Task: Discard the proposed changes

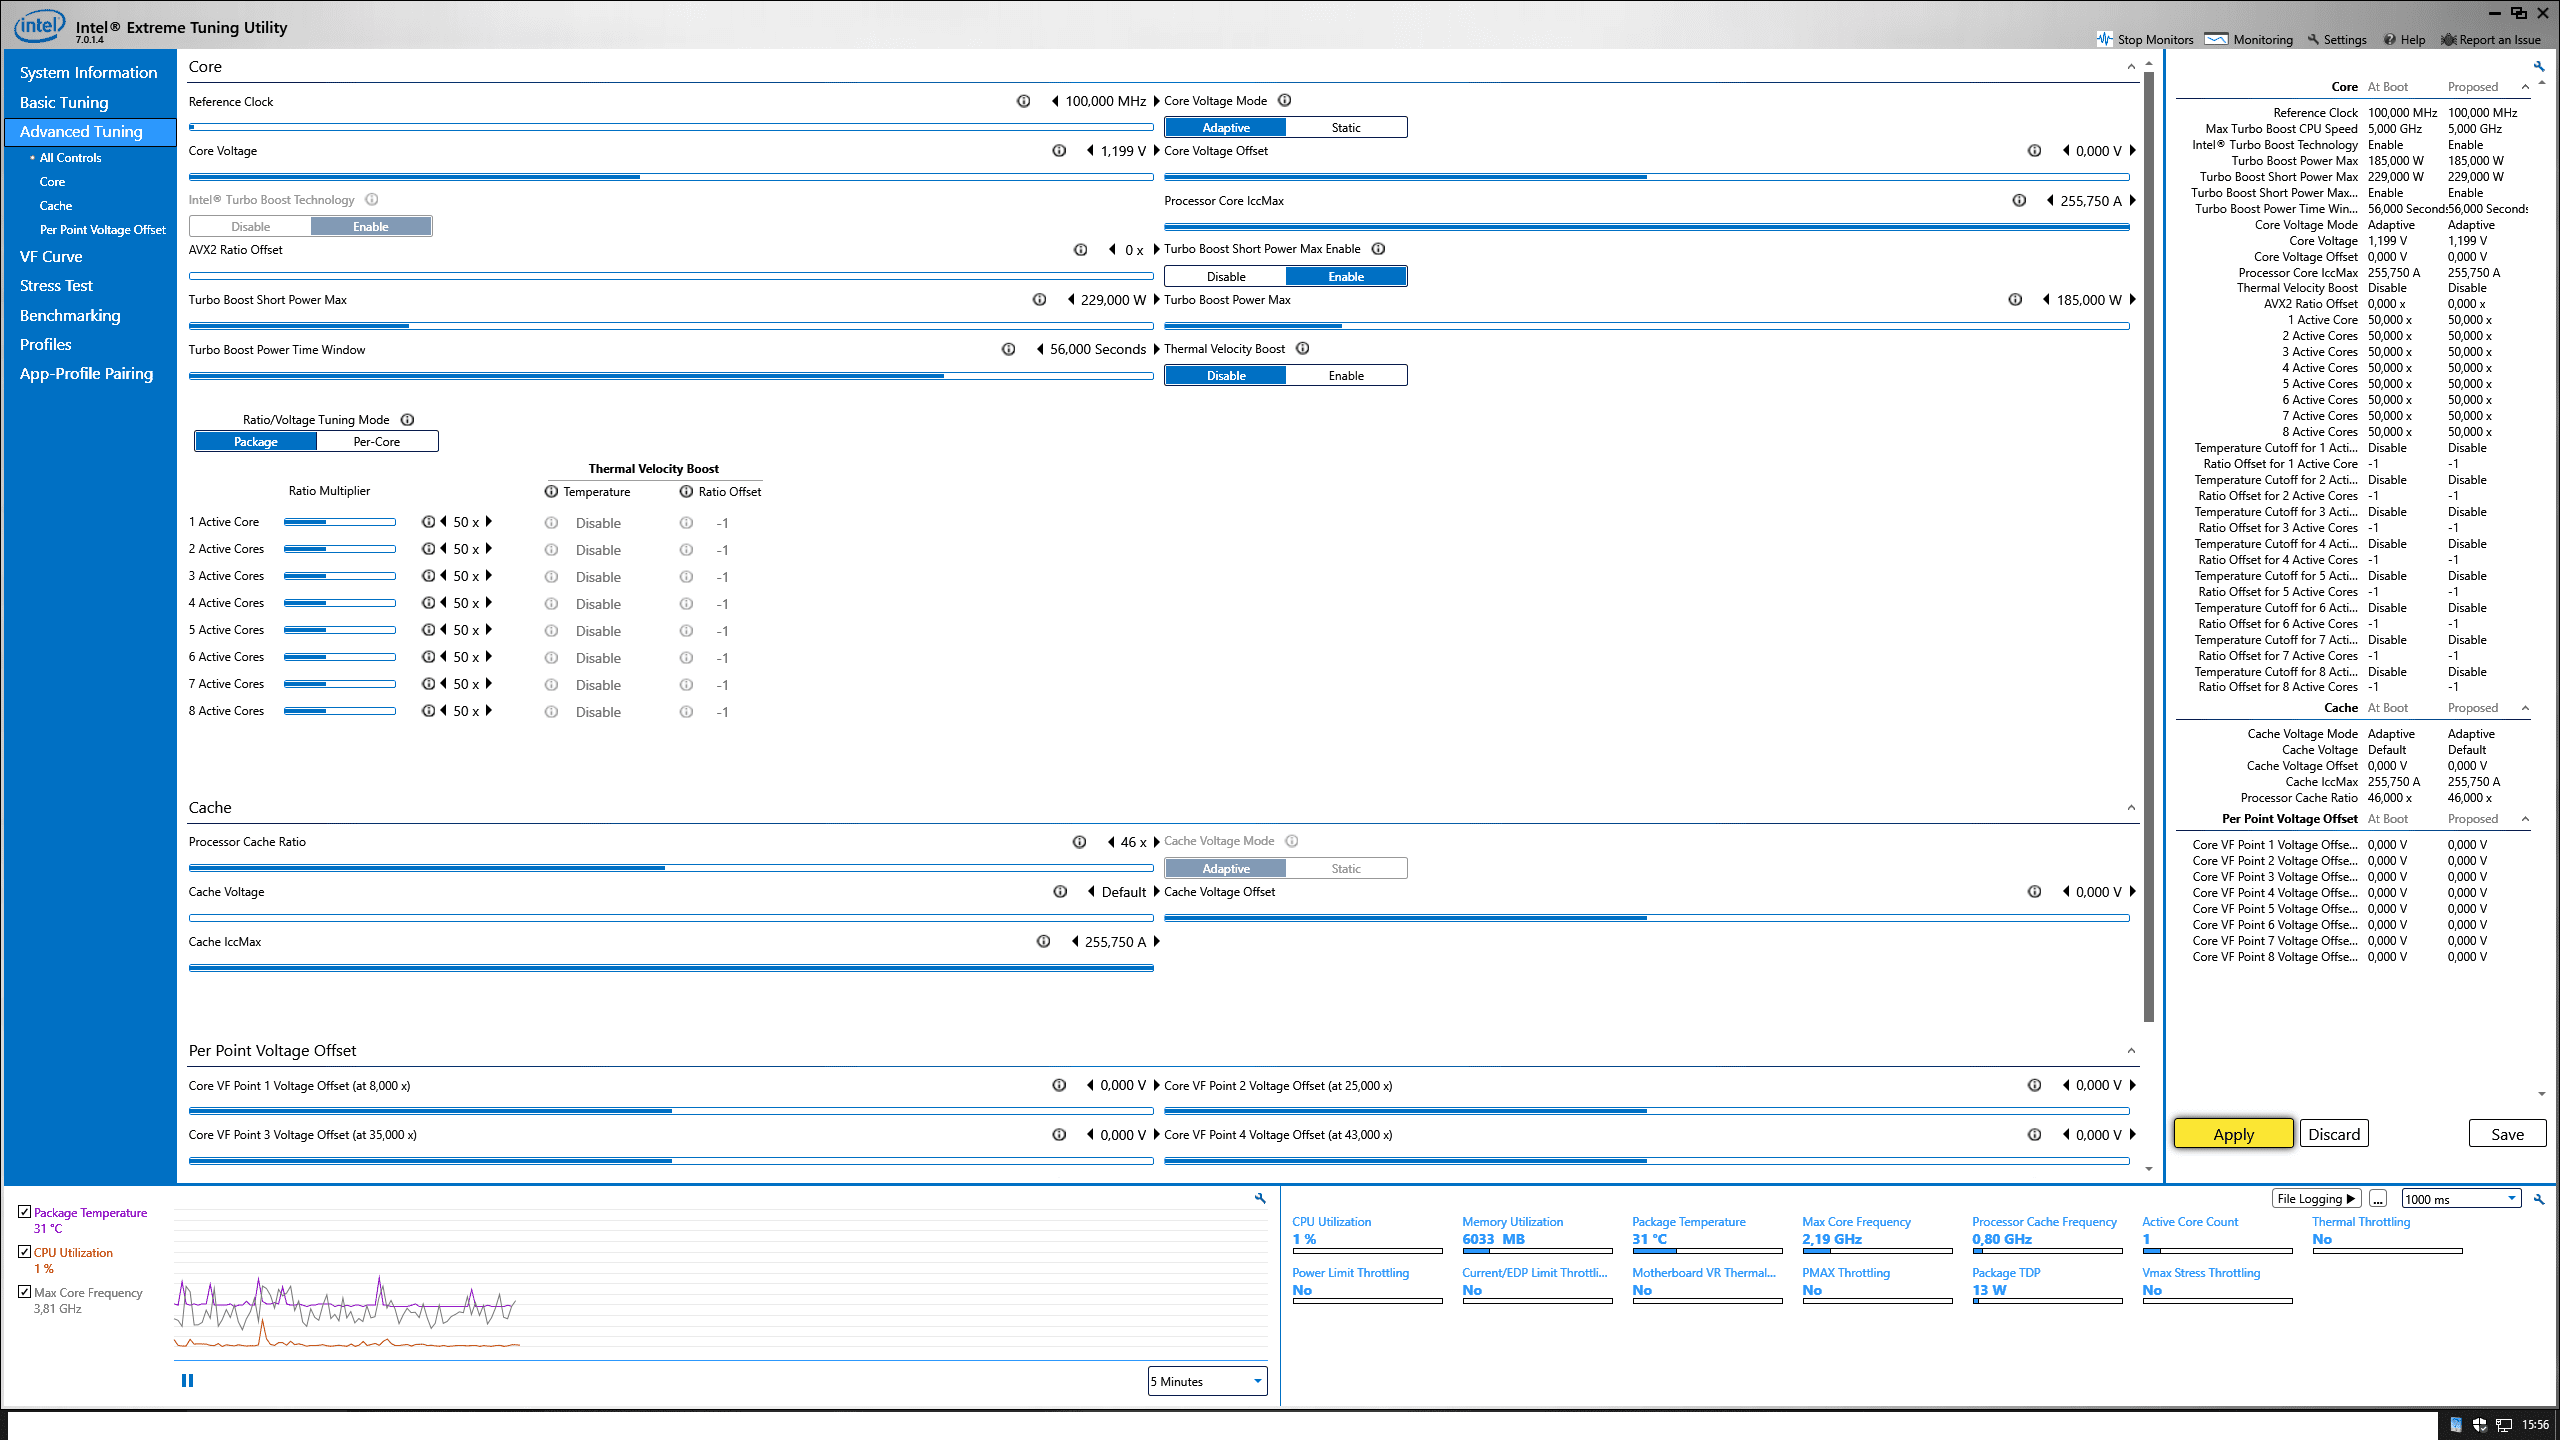Action: (2334, 1133)
